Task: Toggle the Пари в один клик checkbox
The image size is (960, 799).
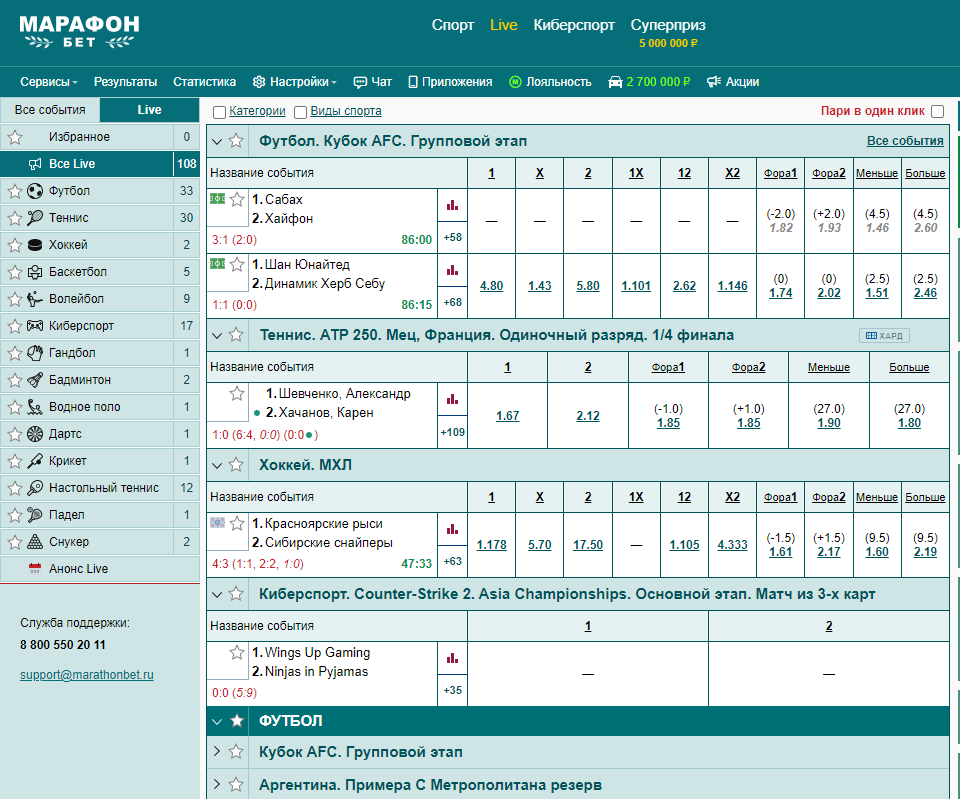Action: pos(937,111)
